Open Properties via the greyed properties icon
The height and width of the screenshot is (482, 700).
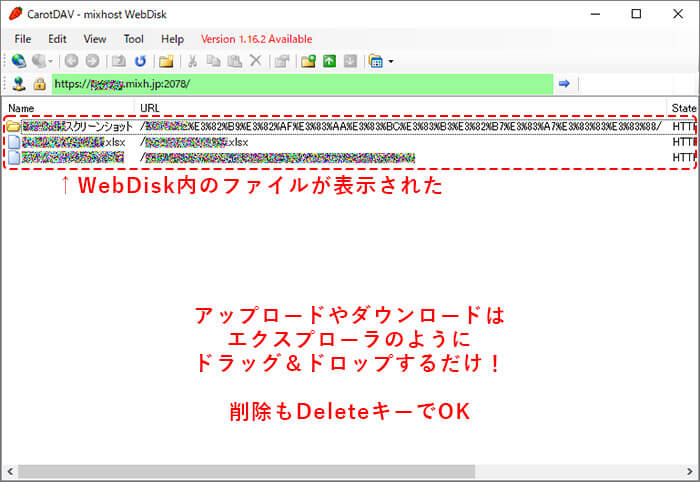tap(282, 61)
